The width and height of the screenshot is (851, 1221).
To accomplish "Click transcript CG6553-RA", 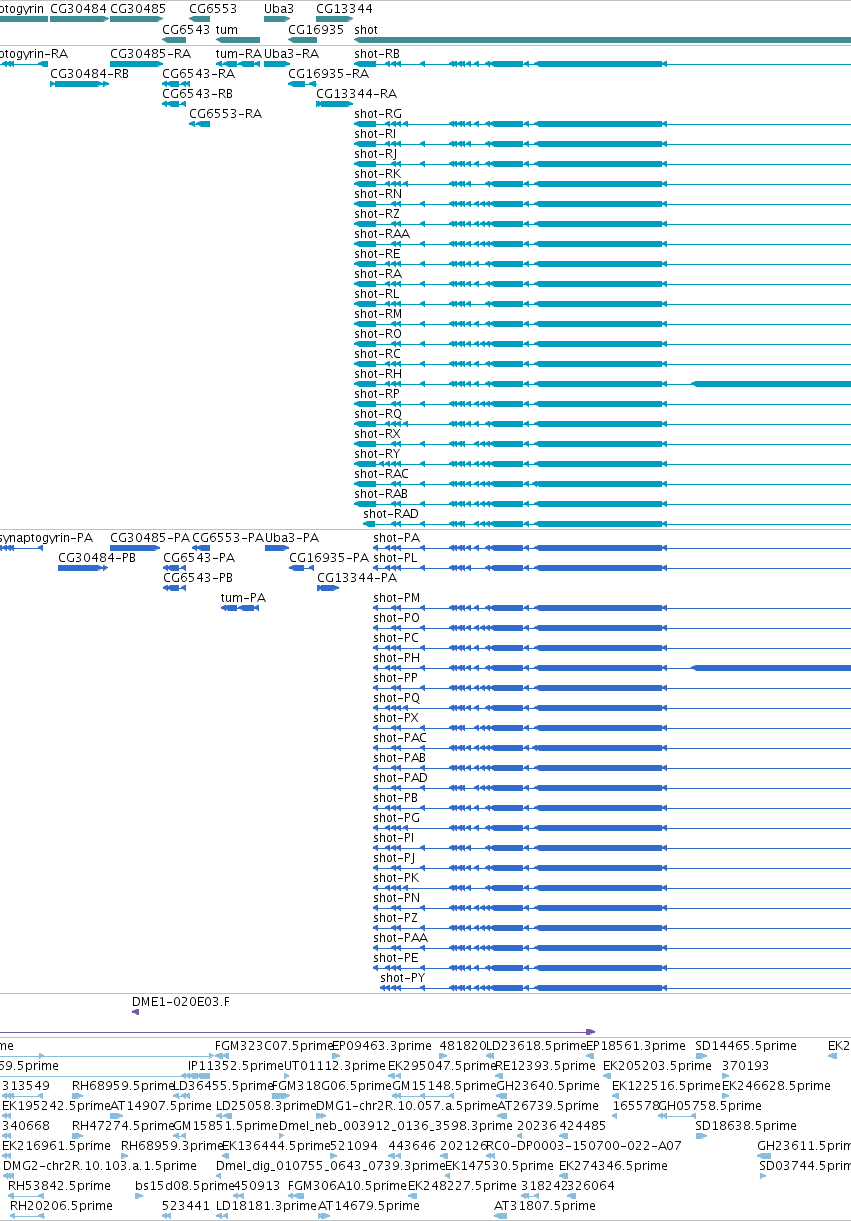I will coord(225,114).
